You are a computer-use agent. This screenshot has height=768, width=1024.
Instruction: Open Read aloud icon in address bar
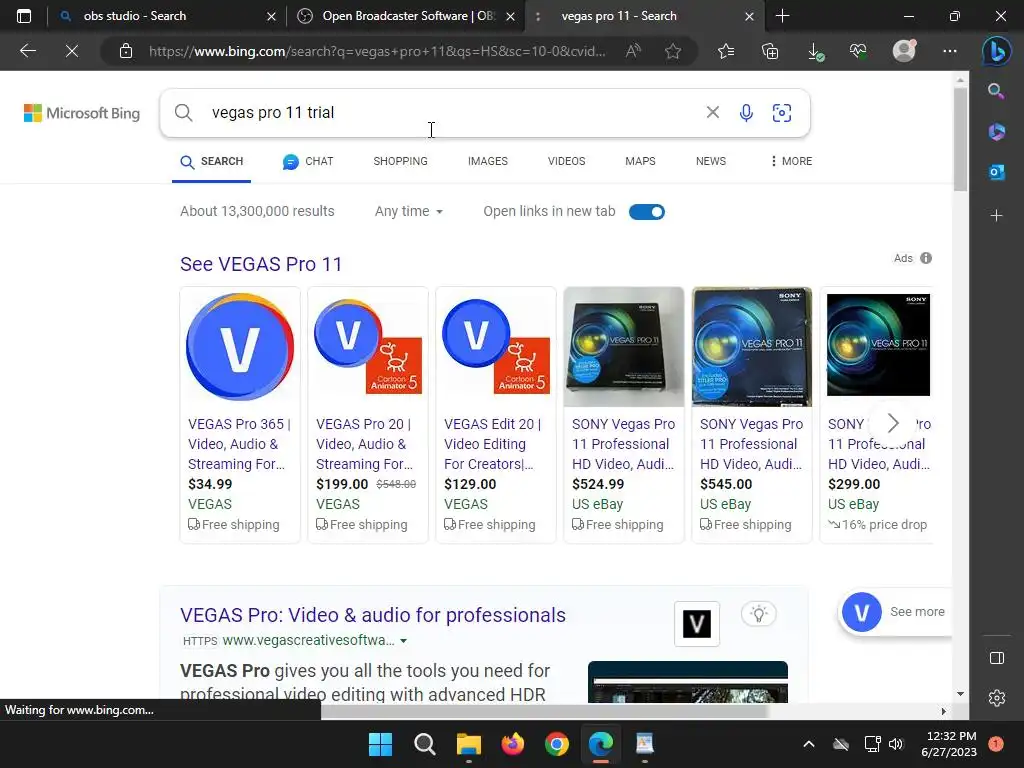[x=633, y=51]
